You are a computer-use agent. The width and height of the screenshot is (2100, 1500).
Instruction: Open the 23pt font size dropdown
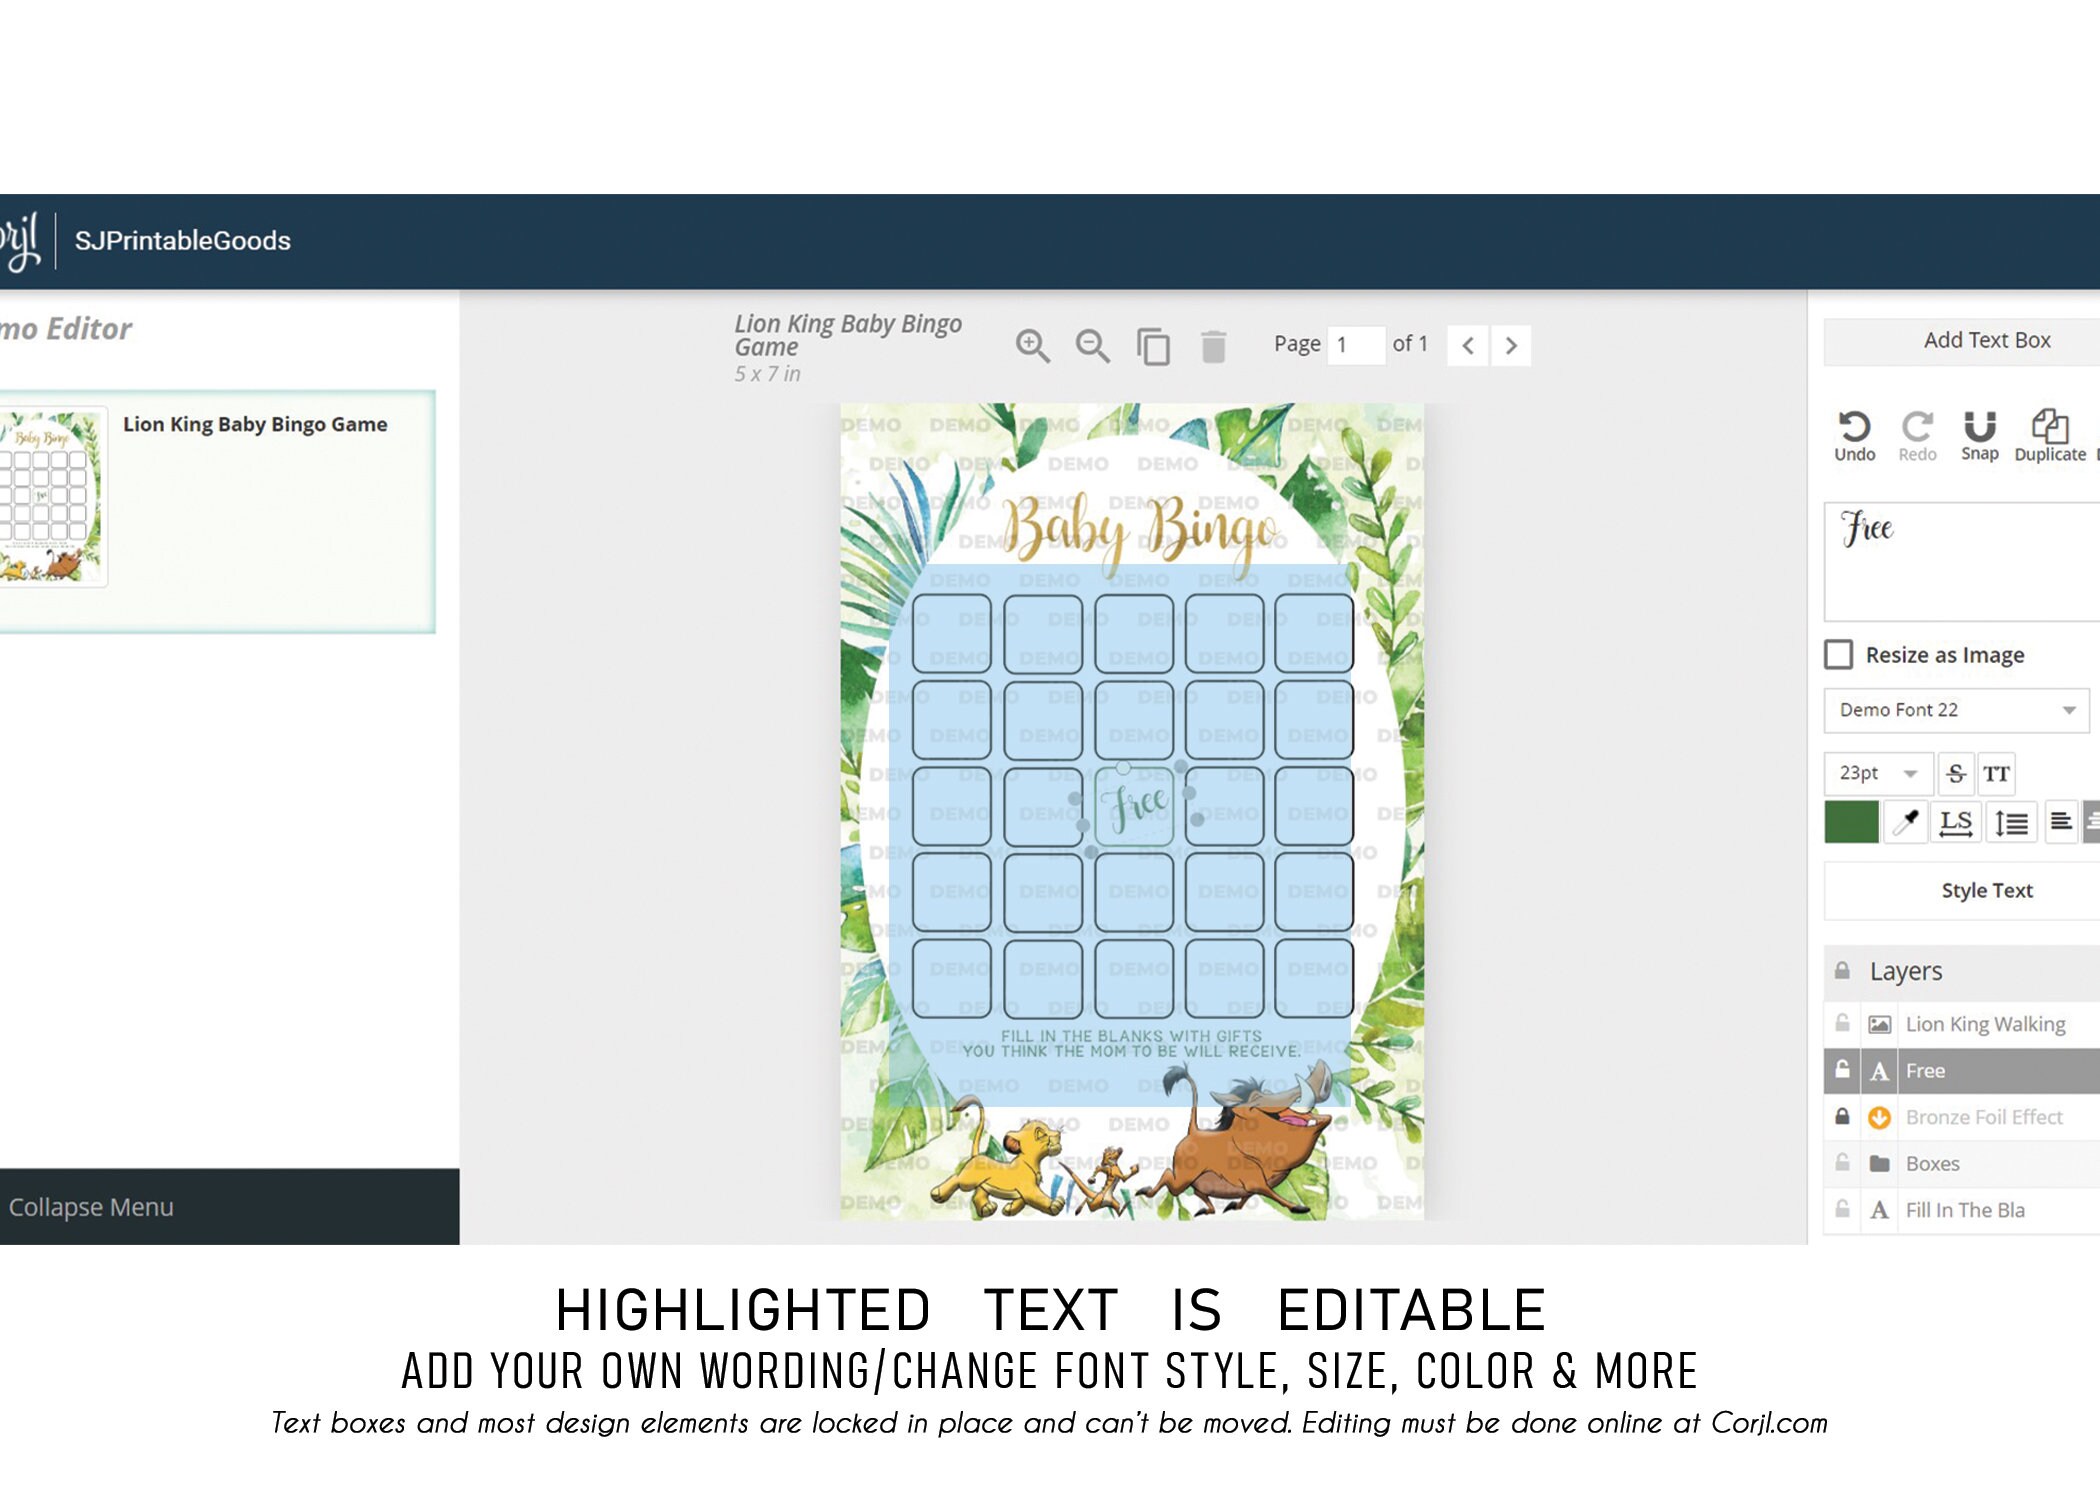point(1877,774)
